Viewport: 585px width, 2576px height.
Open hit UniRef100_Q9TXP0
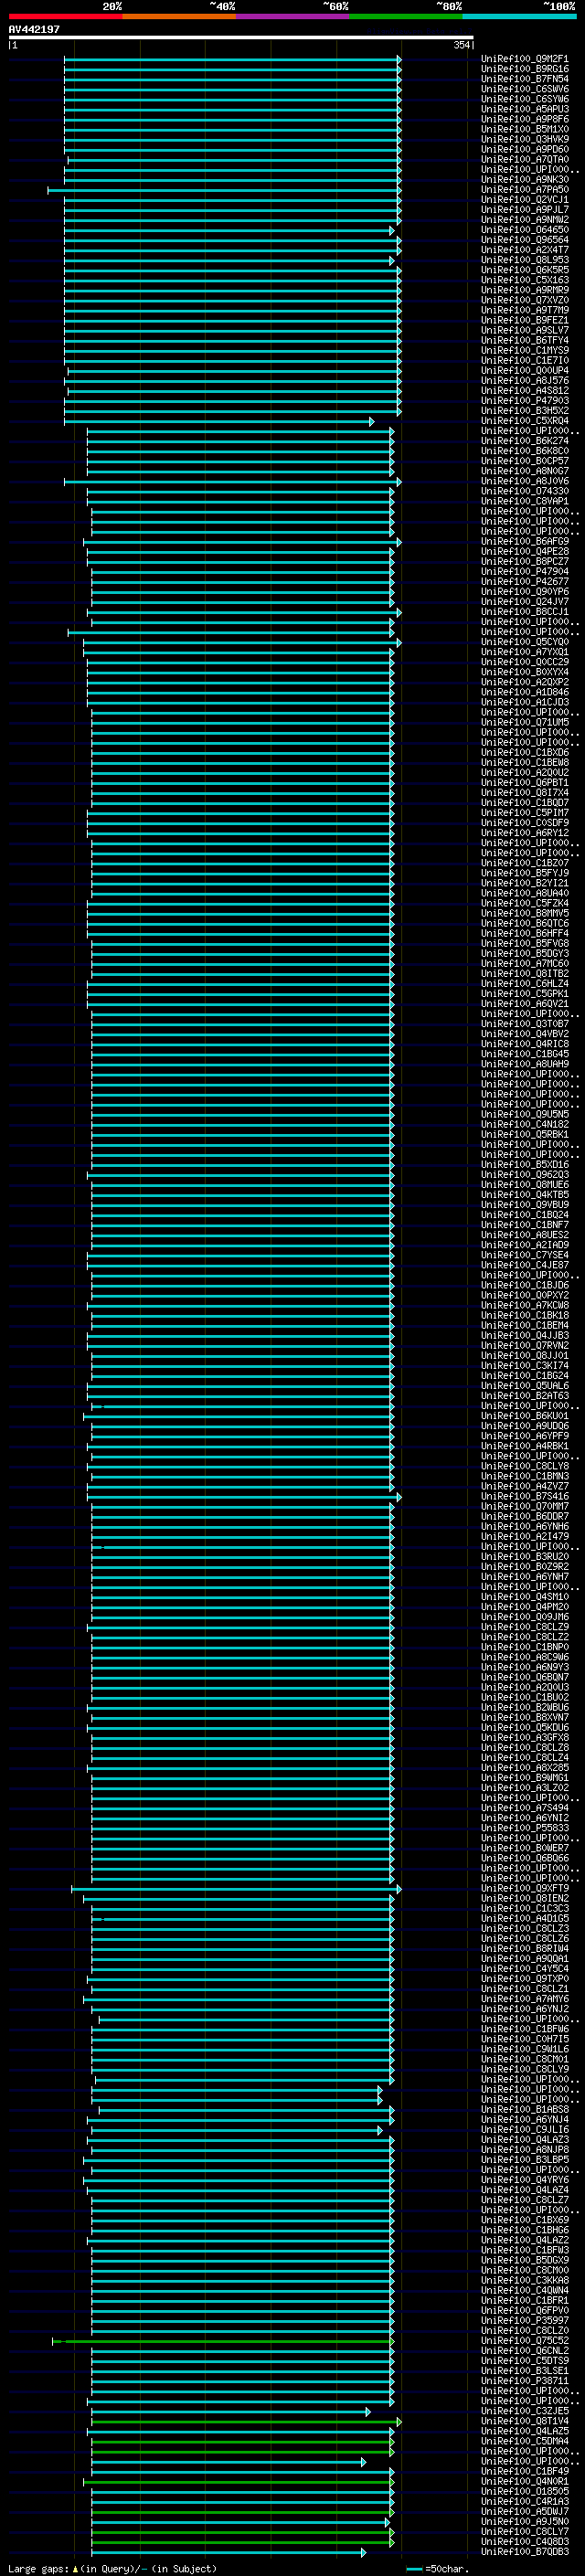(525, 1978)
